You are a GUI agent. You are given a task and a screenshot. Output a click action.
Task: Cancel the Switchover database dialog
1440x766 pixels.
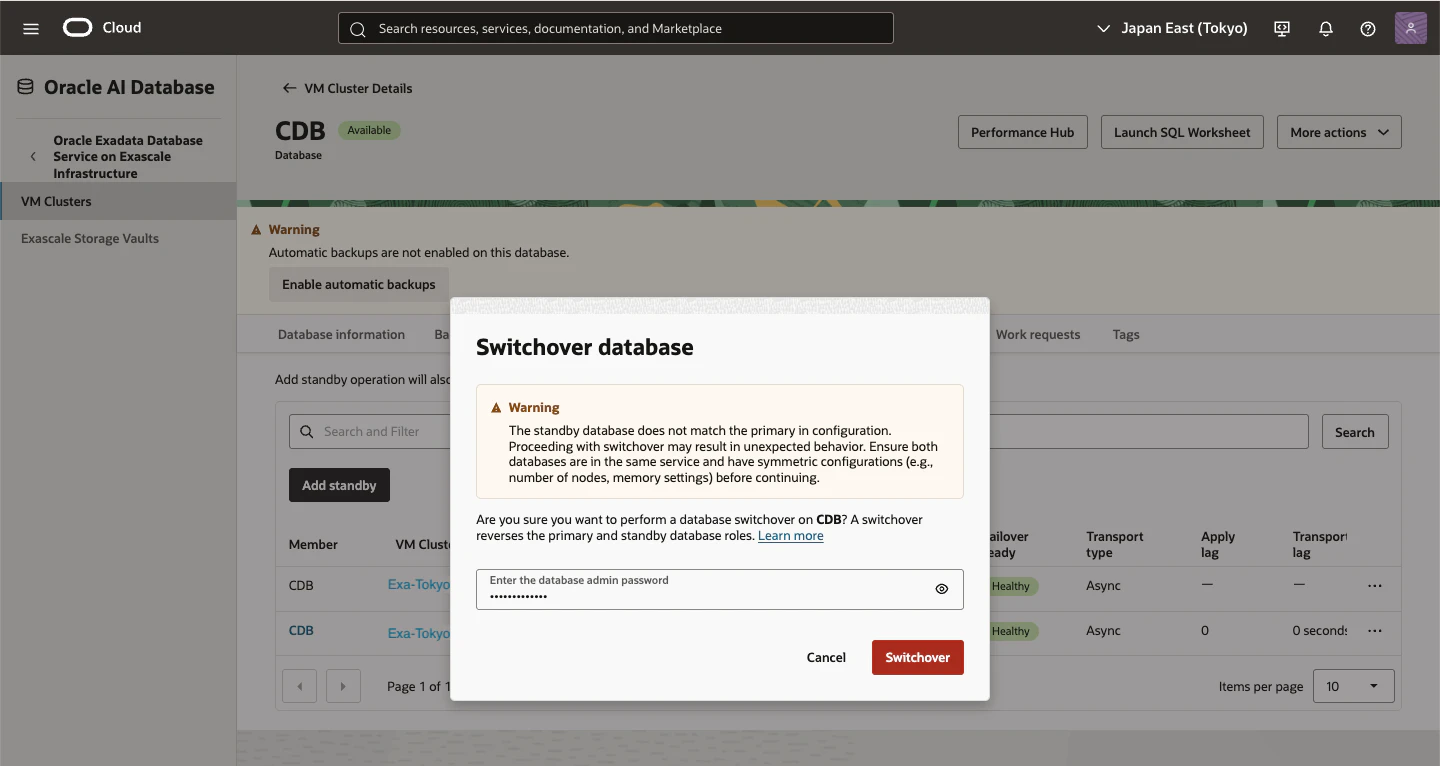(826, 657)
